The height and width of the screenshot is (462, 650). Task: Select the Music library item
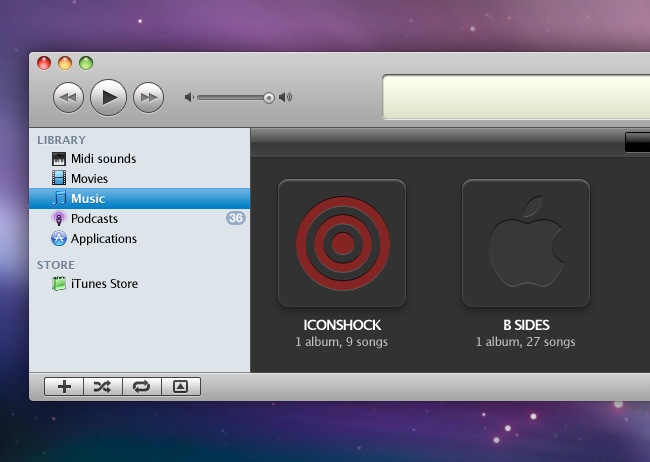point(87,199)
